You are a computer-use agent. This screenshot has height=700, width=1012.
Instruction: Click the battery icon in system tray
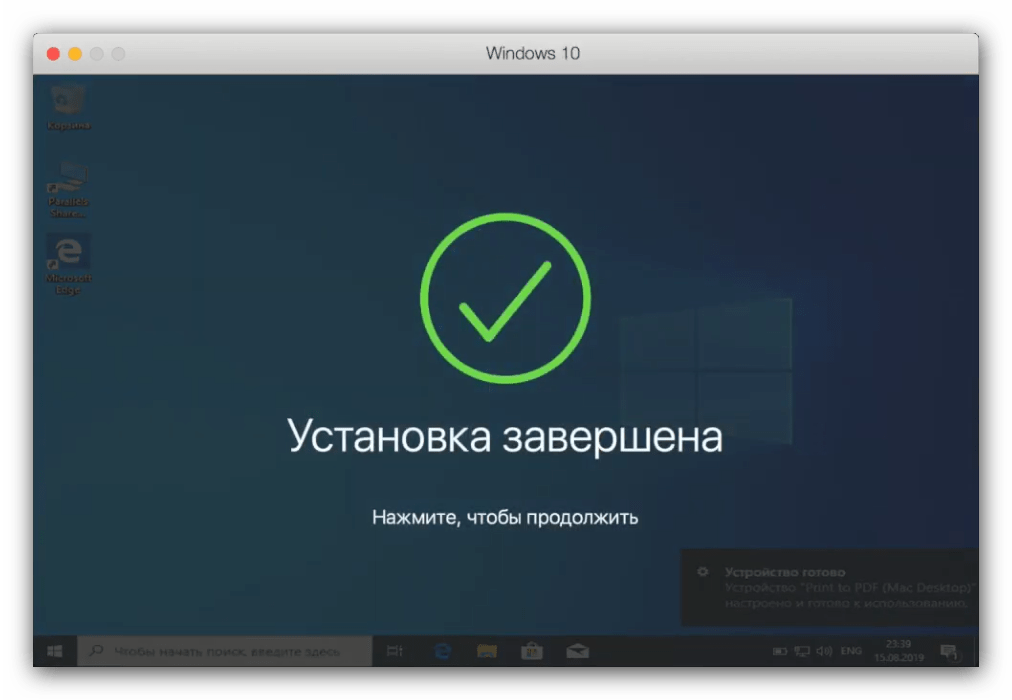tap(780, 652)
